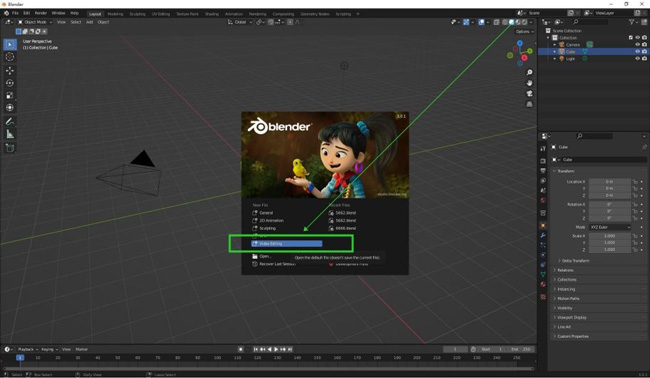The height and width of the screenshot is (378, 650).
Task: Toggle camera view icon in viewport
Action: [x=529, y=94]
